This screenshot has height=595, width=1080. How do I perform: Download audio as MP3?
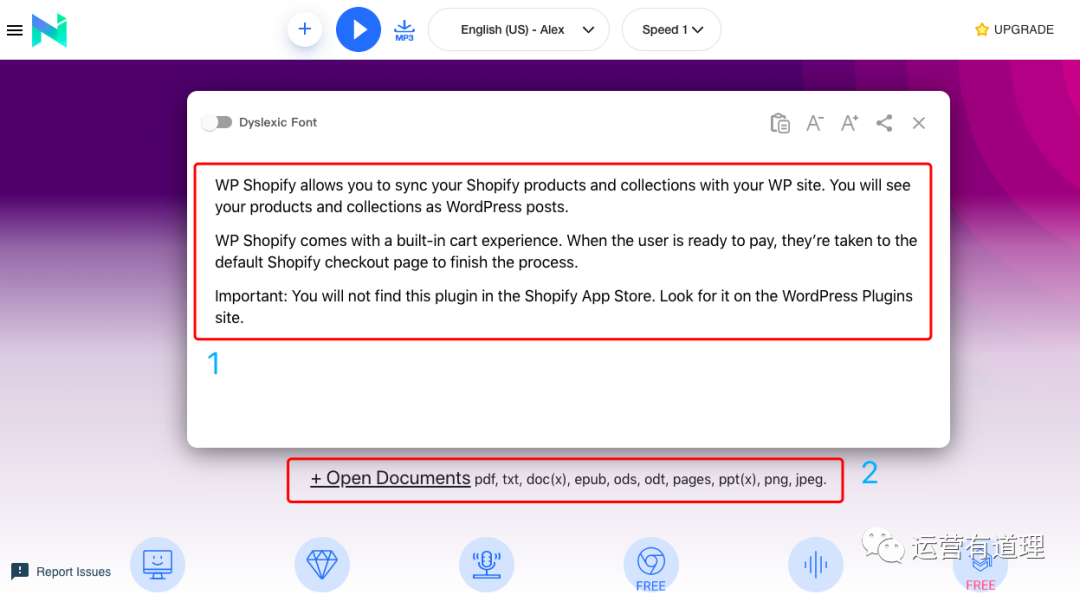[x=404, y=29]
